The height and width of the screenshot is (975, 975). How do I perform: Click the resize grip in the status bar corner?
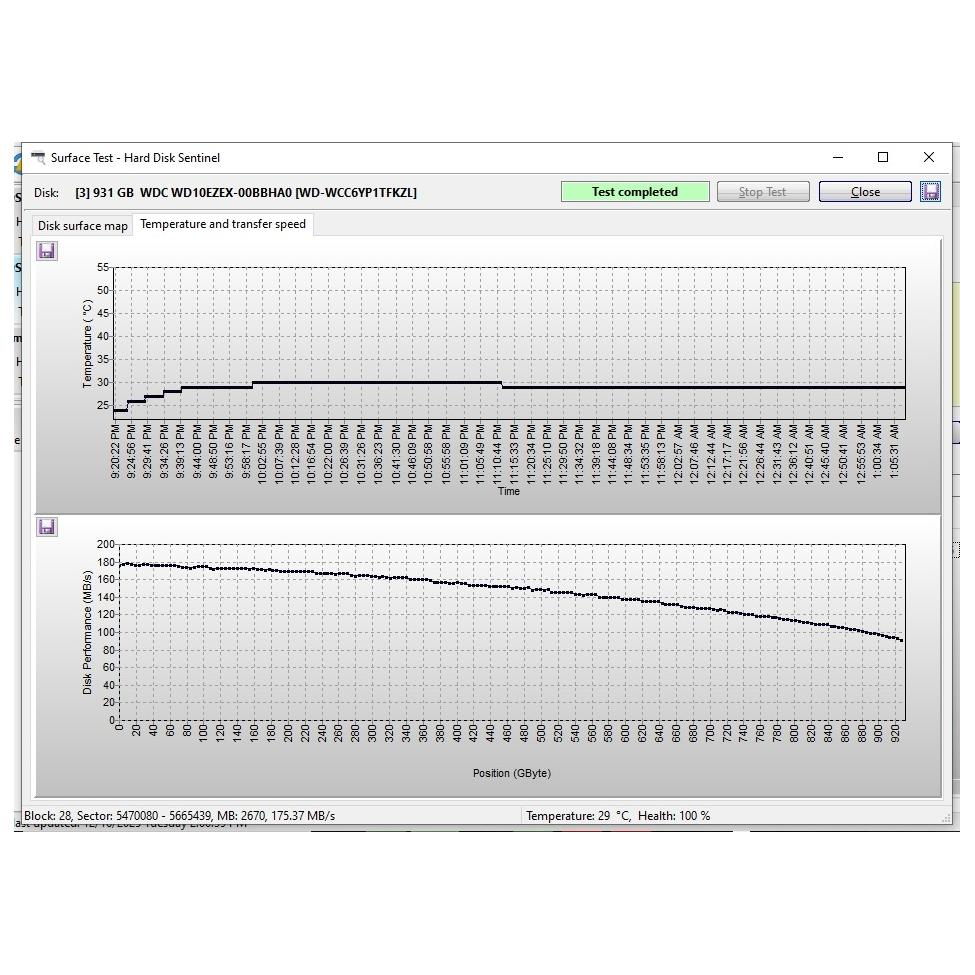point(945,818)
